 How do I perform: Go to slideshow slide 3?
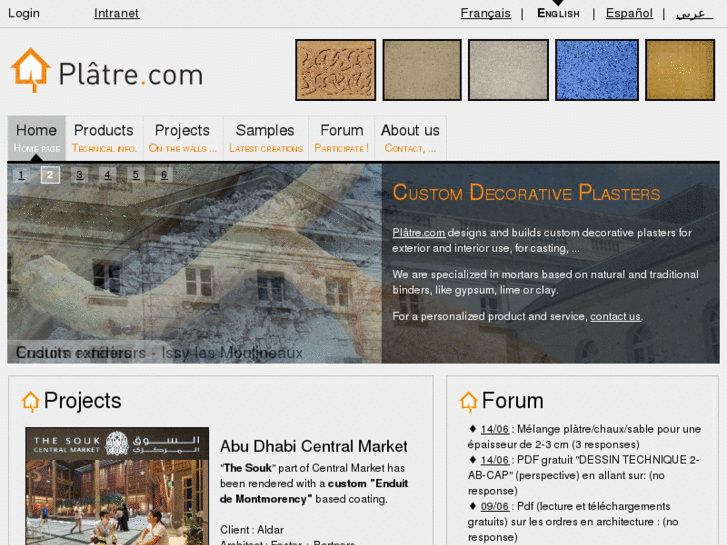(80, 175)
